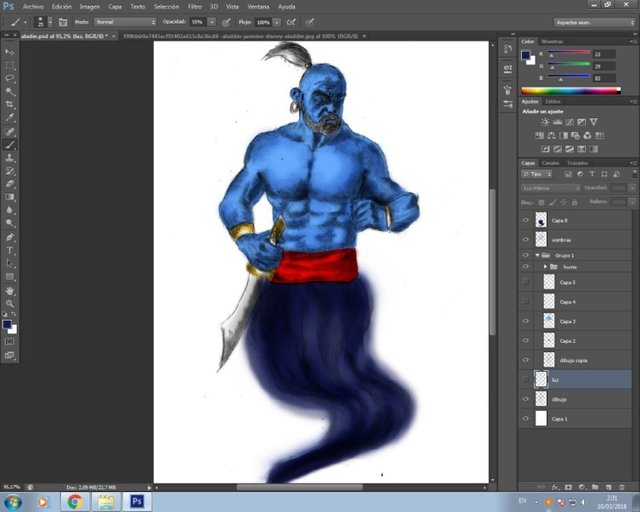Select the Eyedropper tool
This screenshot has height=512, width=640.
[9, 118]
